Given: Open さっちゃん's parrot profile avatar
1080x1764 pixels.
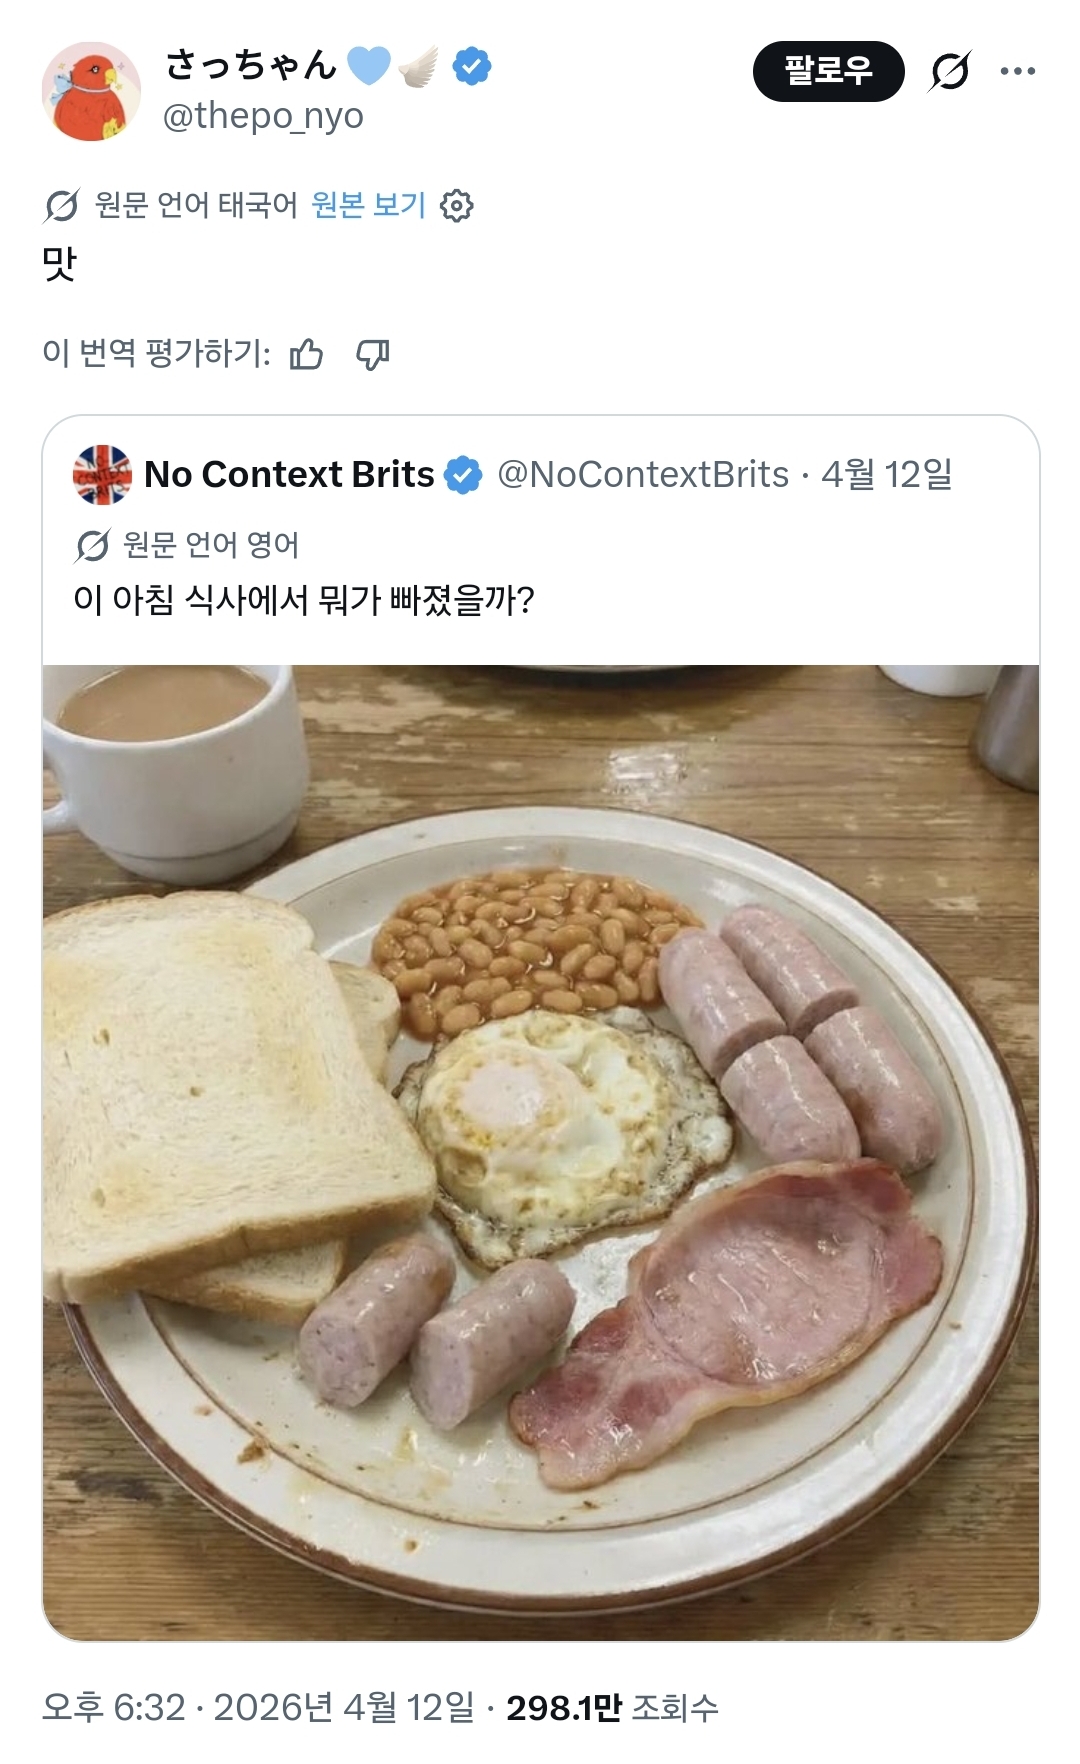Looking at the screenshot, I should click(x=91, y=92).
